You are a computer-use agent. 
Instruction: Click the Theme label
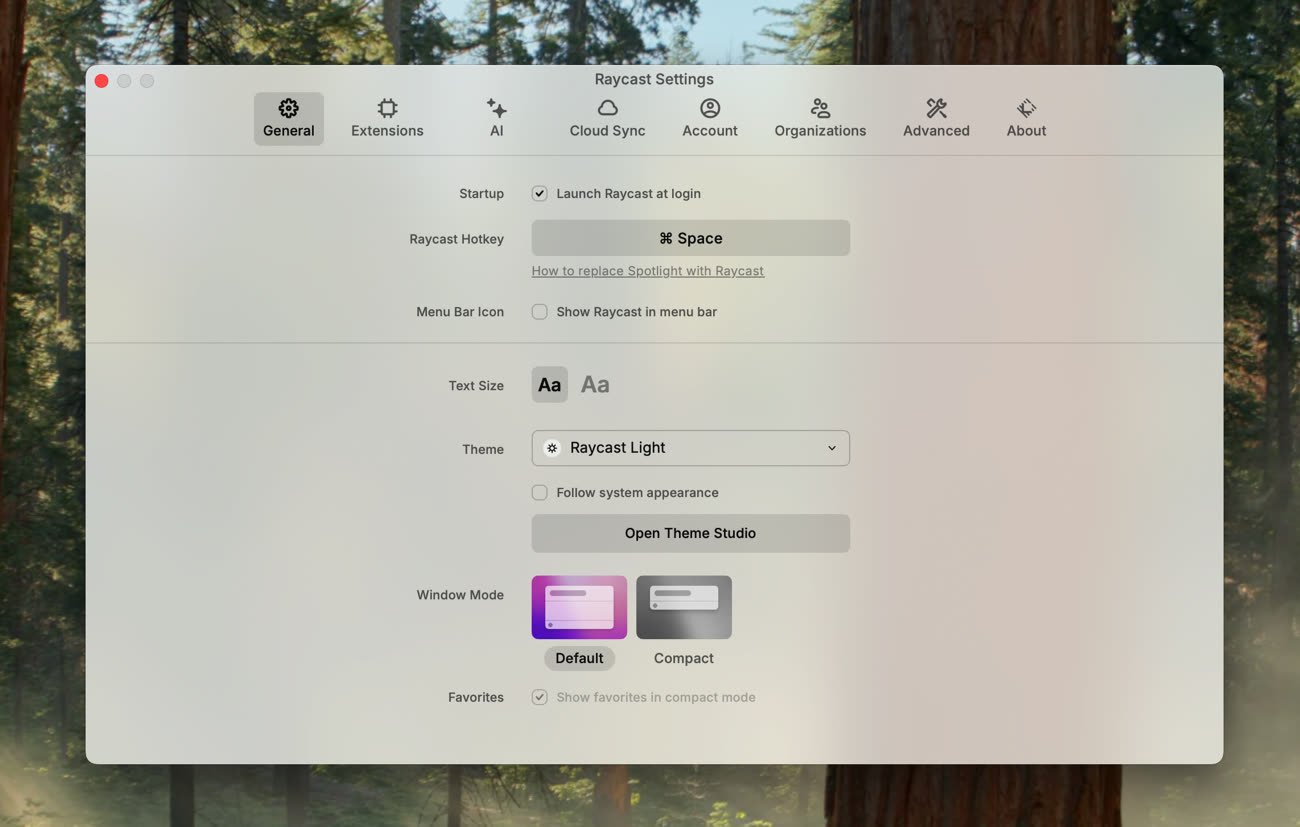point(483,450)
